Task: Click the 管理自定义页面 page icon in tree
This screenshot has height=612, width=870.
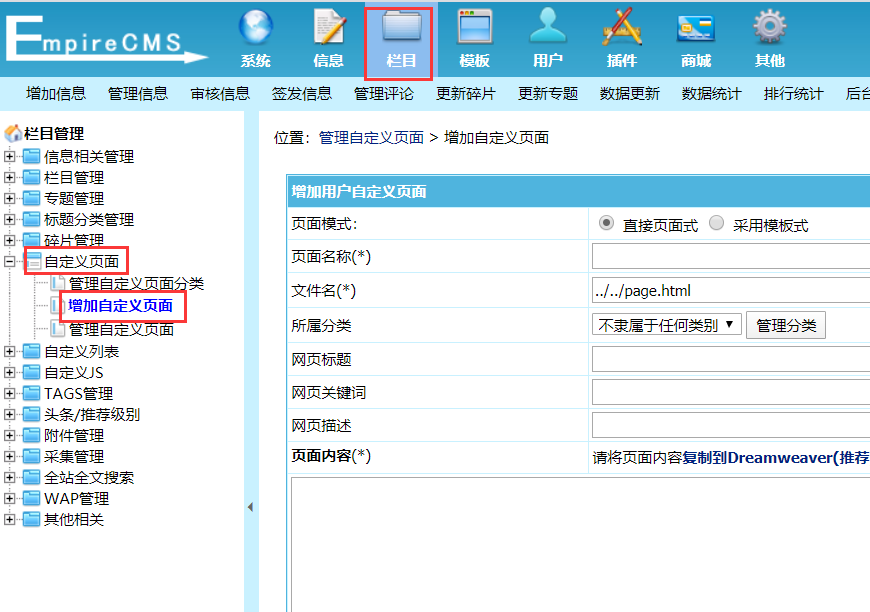Action: point(58,329)
